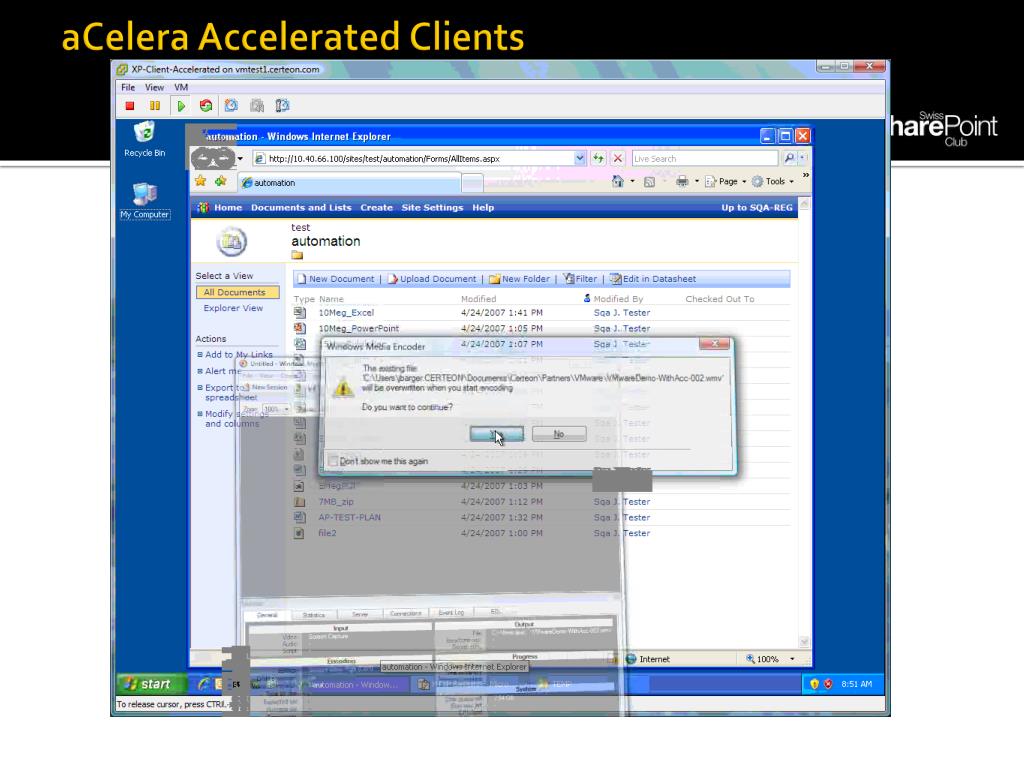Click the IE Print icon
The width and height of the screenshot is (1024, 768).
(x=682, y=182)
